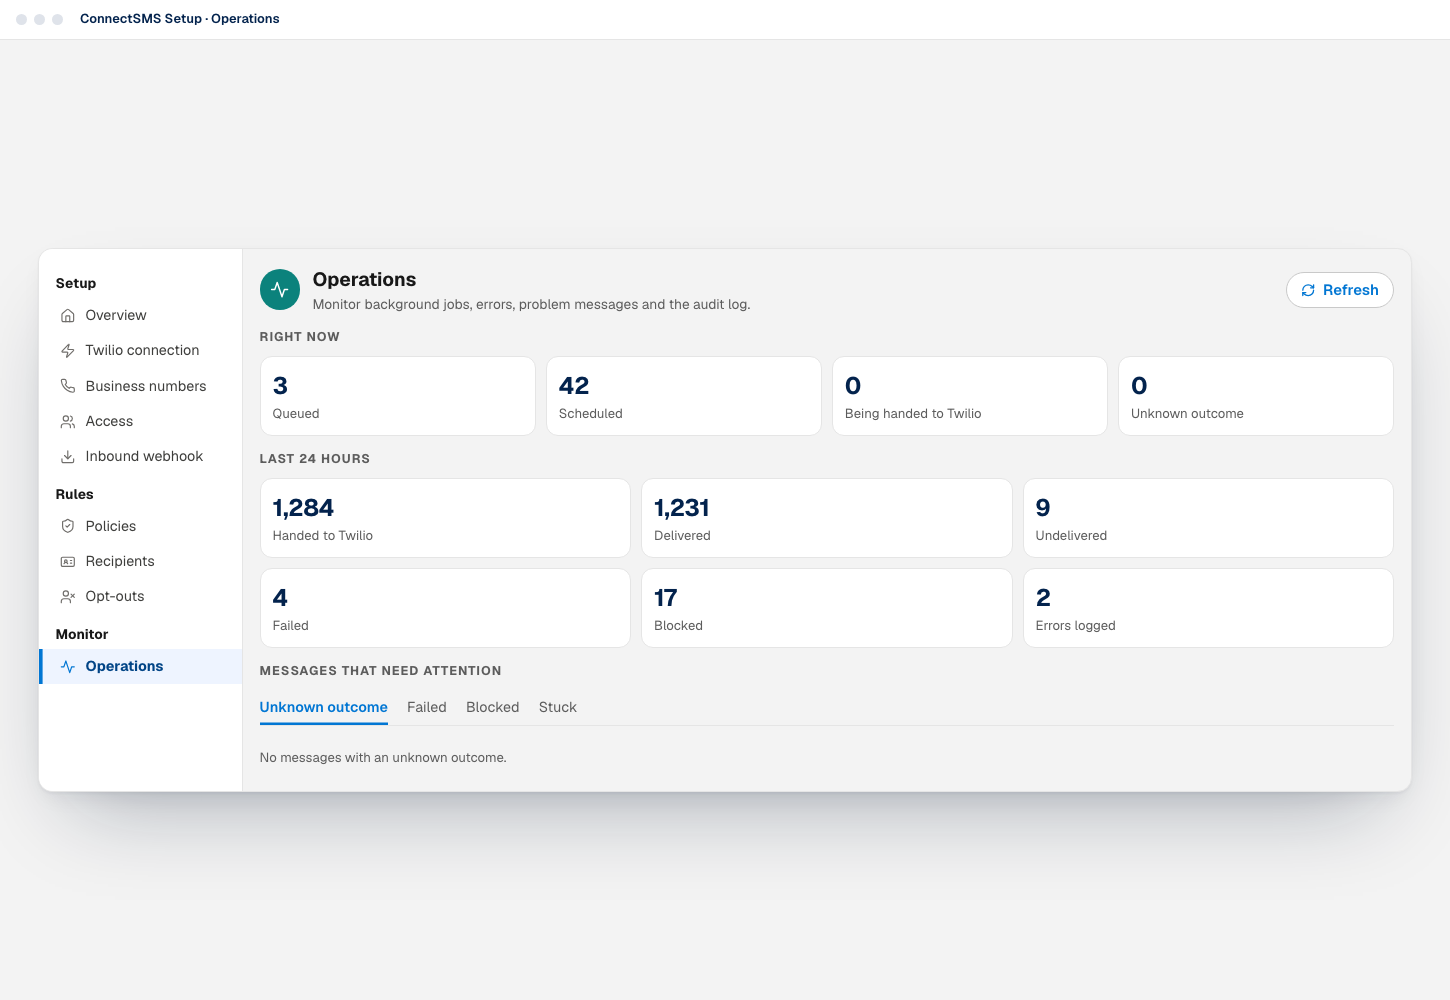Click the Twilio connection lightning icon

[68, 351]
